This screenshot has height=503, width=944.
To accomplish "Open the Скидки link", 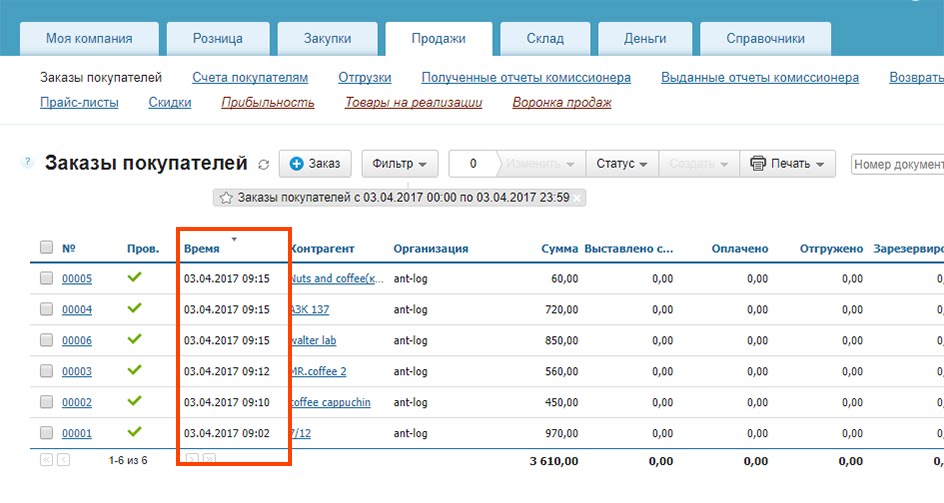I will (170, 102).
